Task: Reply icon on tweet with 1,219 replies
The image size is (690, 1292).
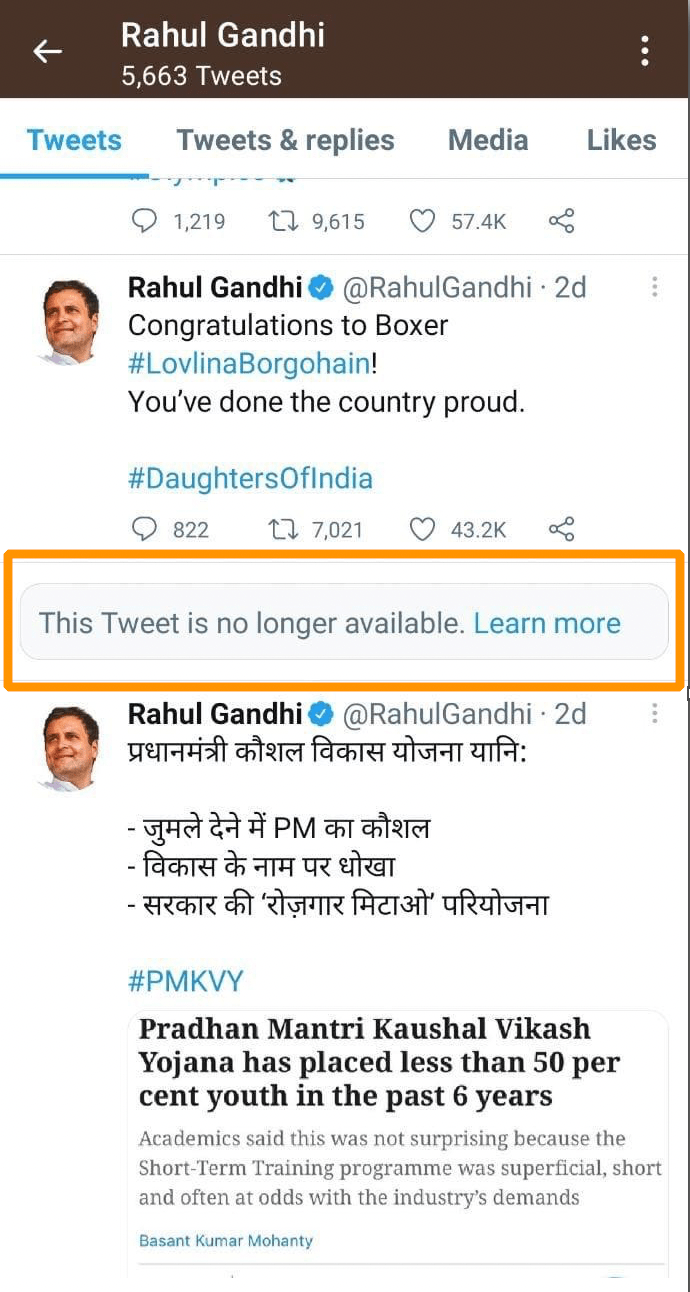Action: (145, 221)
